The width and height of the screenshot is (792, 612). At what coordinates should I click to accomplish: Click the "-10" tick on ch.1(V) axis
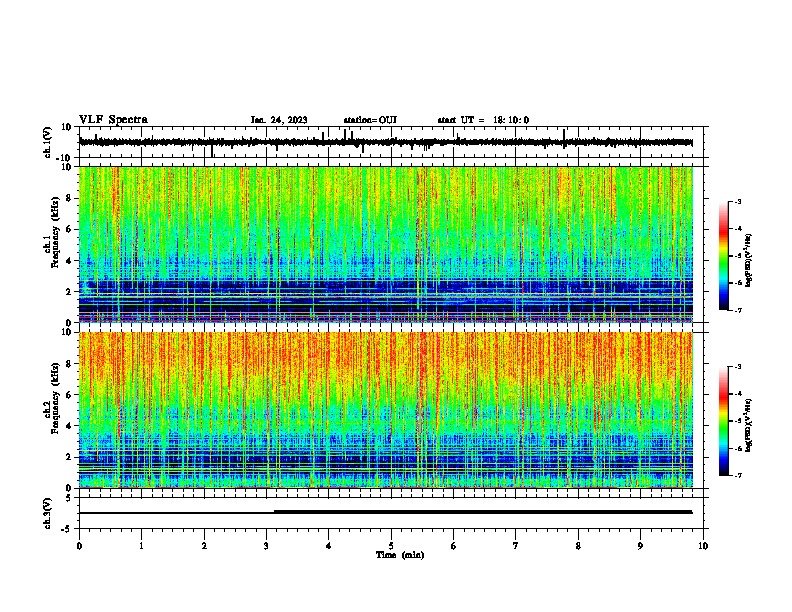64,158
